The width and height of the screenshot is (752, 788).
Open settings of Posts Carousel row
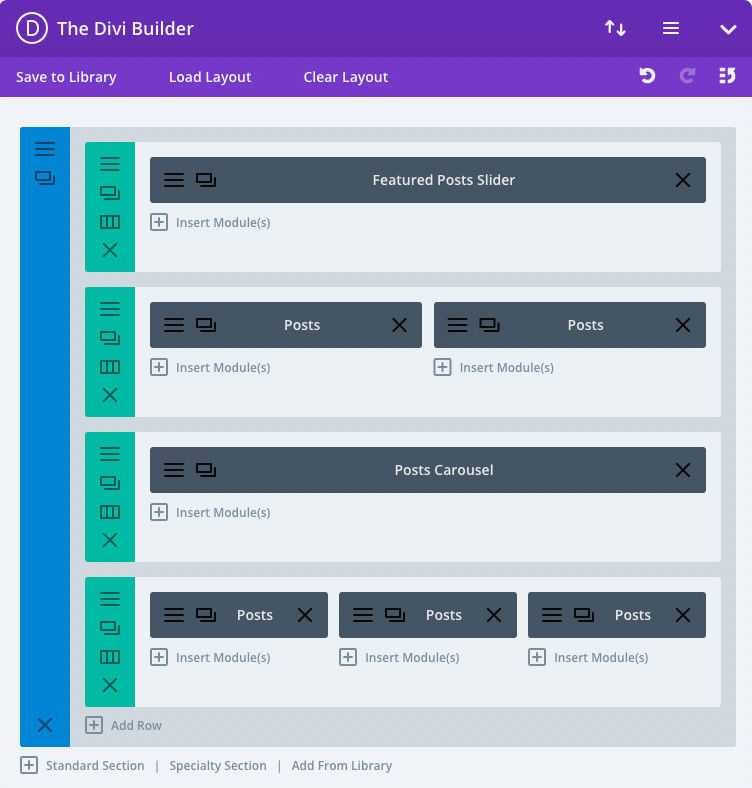(x=110, y=454)
